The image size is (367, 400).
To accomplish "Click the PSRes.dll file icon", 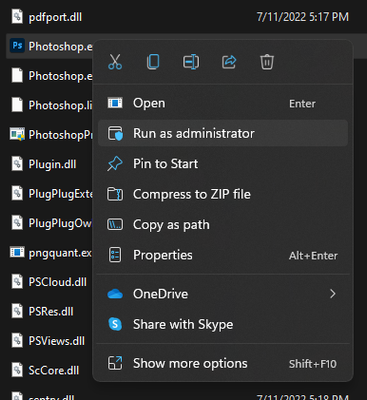I will 17,311.
